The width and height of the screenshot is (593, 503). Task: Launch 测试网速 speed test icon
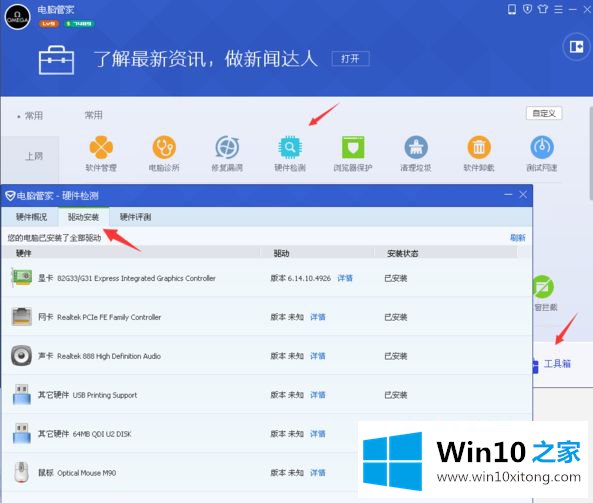pyautogui.click(x=542, y=147)
